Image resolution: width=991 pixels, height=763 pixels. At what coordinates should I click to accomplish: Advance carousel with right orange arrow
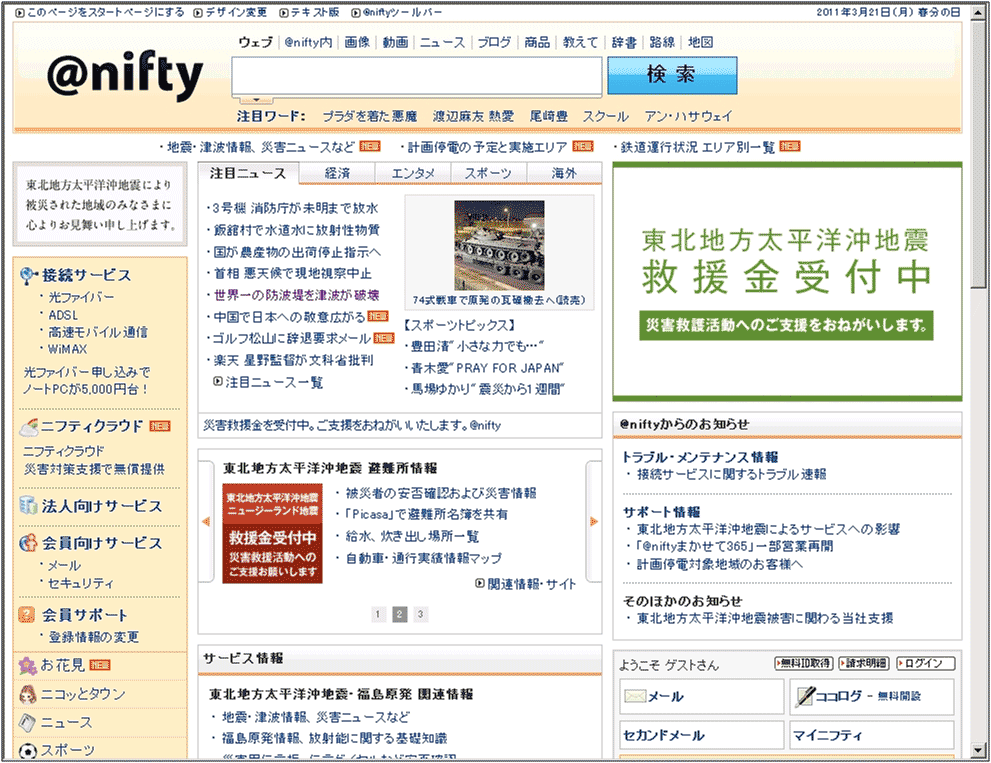click(593, 521)
